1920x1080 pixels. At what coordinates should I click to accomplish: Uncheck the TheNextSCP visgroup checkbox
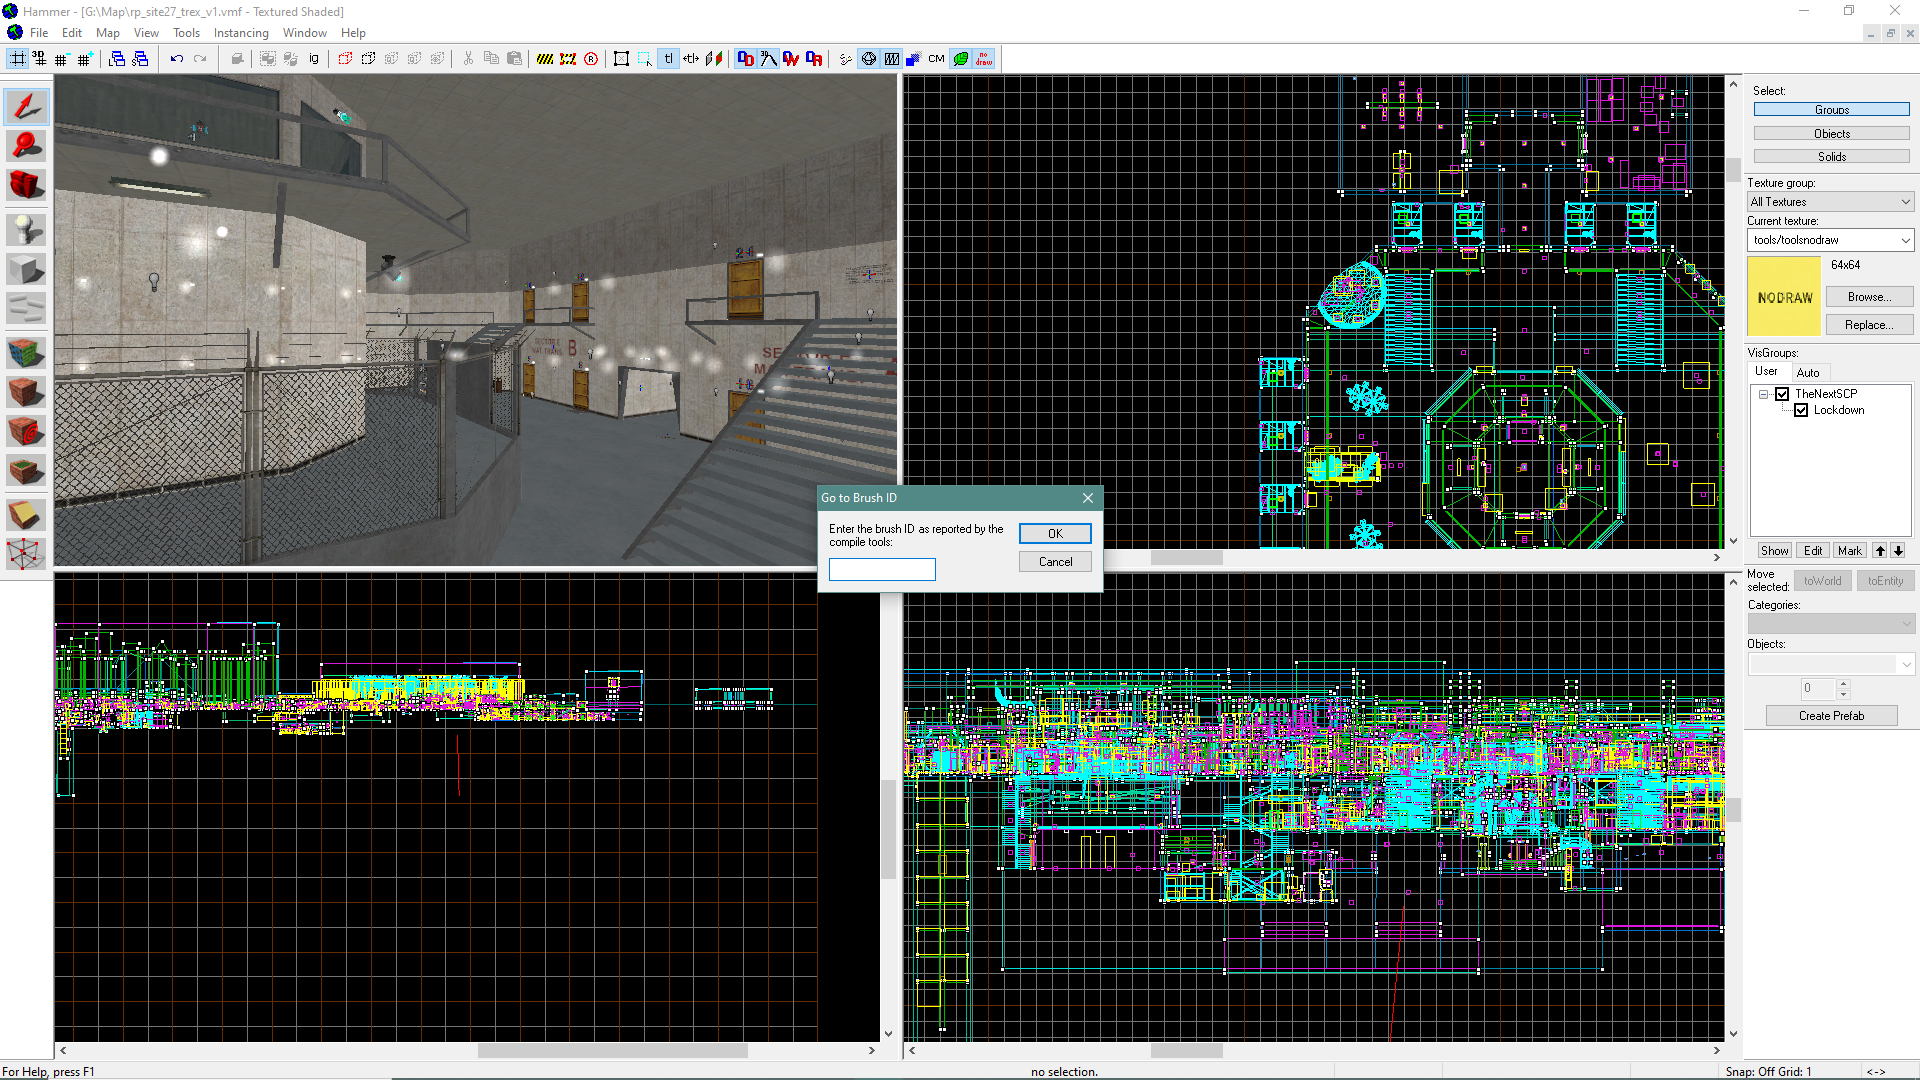[1782, 394]
